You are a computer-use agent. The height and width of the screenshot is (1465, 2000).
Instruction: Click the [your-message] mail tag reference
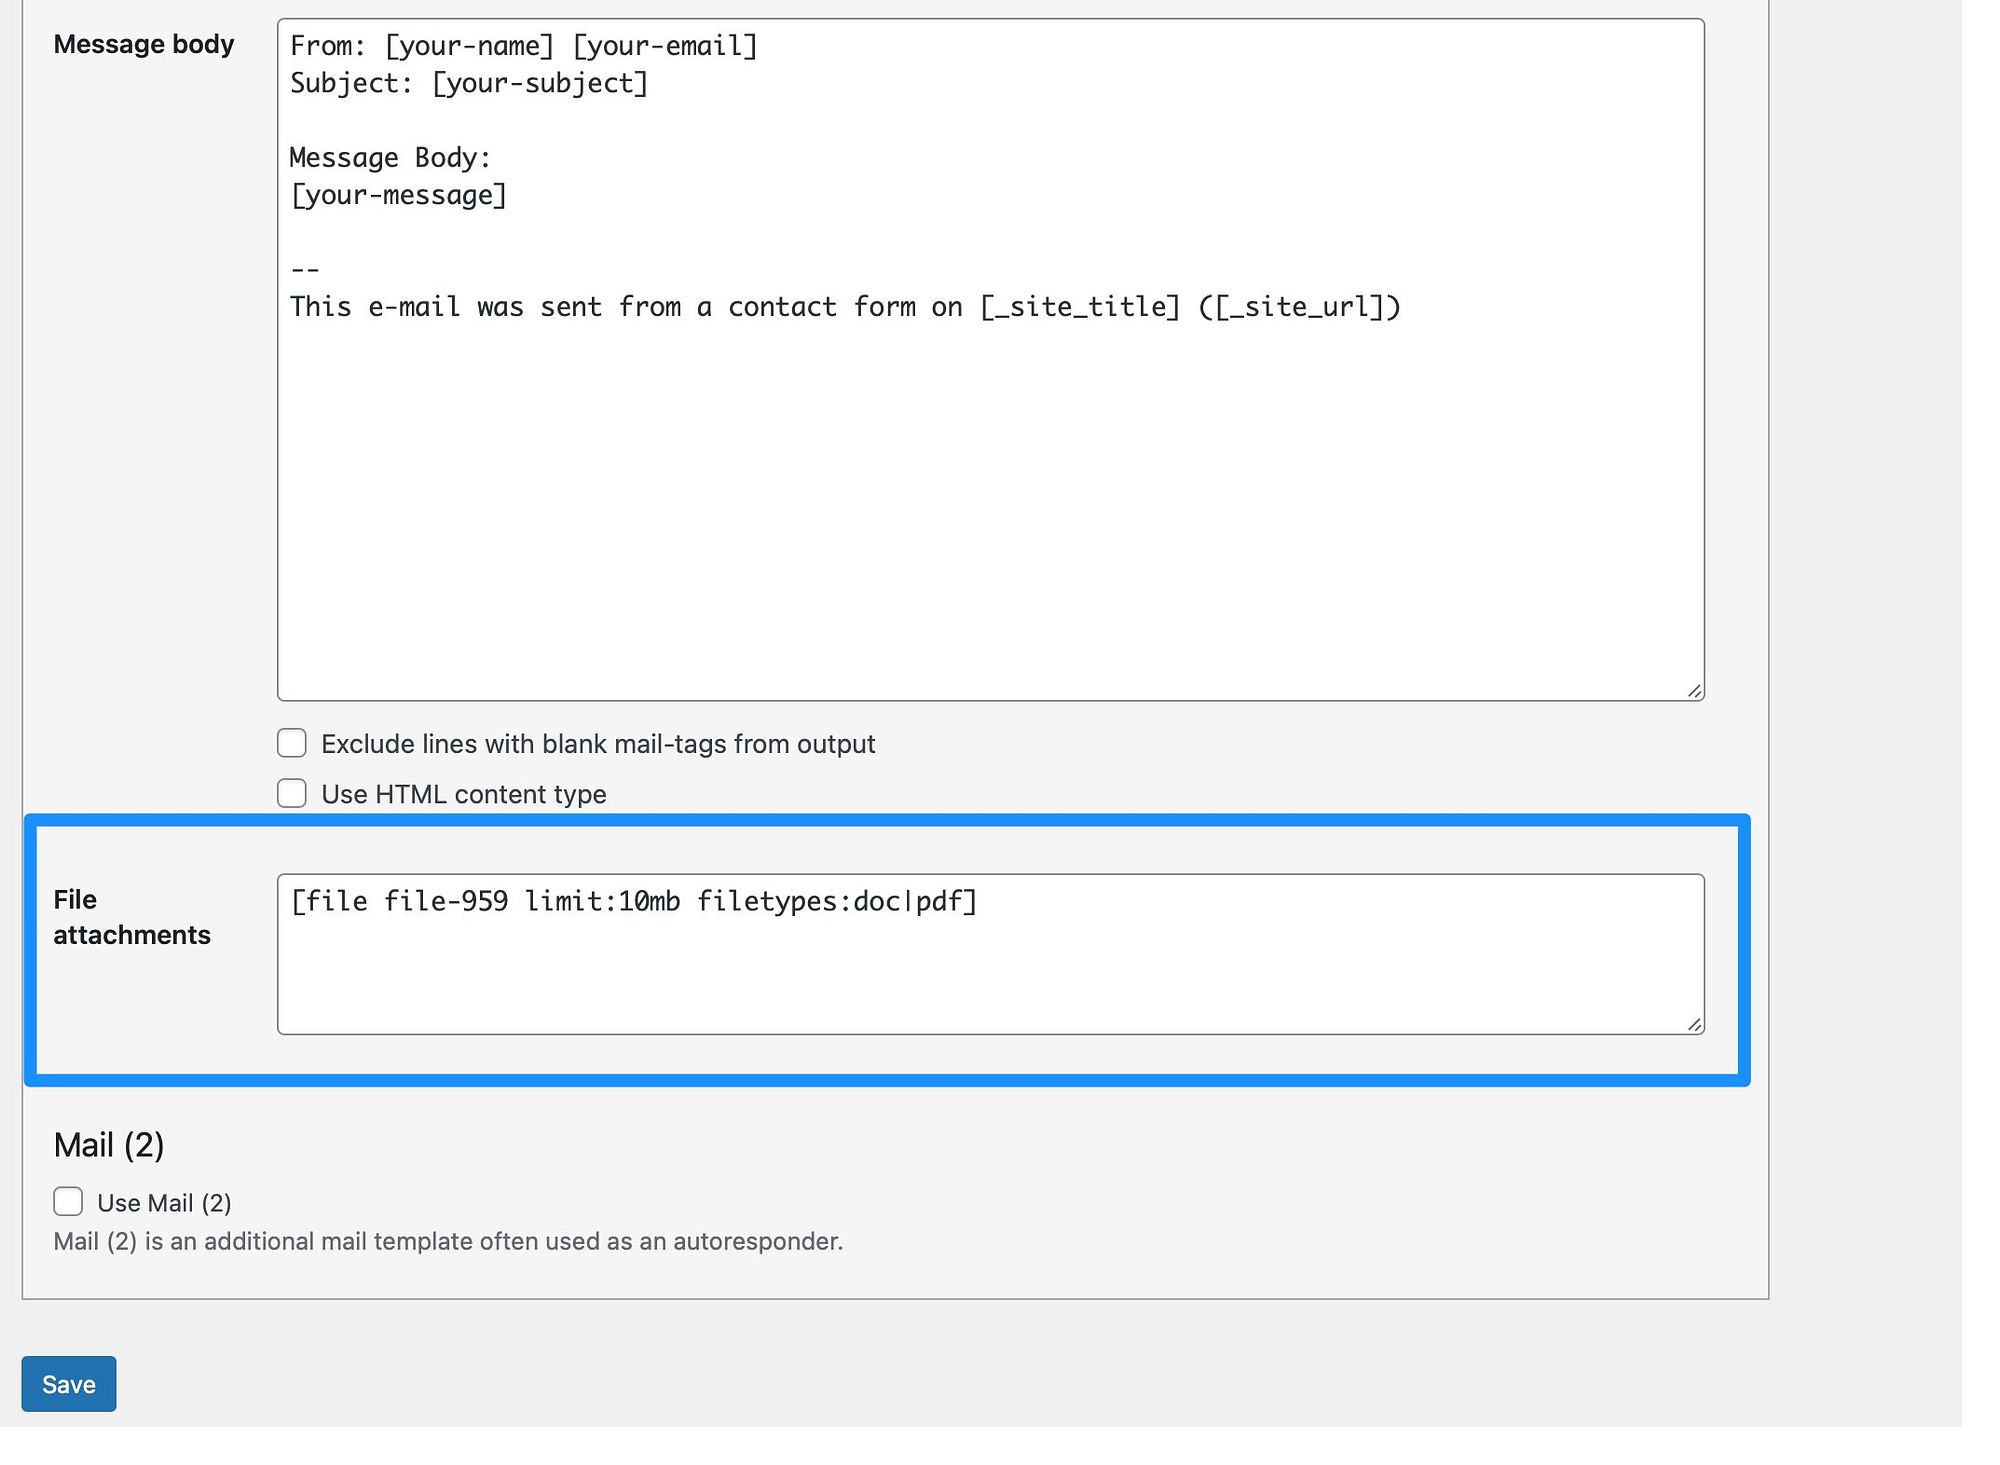[x=399, y=193]
